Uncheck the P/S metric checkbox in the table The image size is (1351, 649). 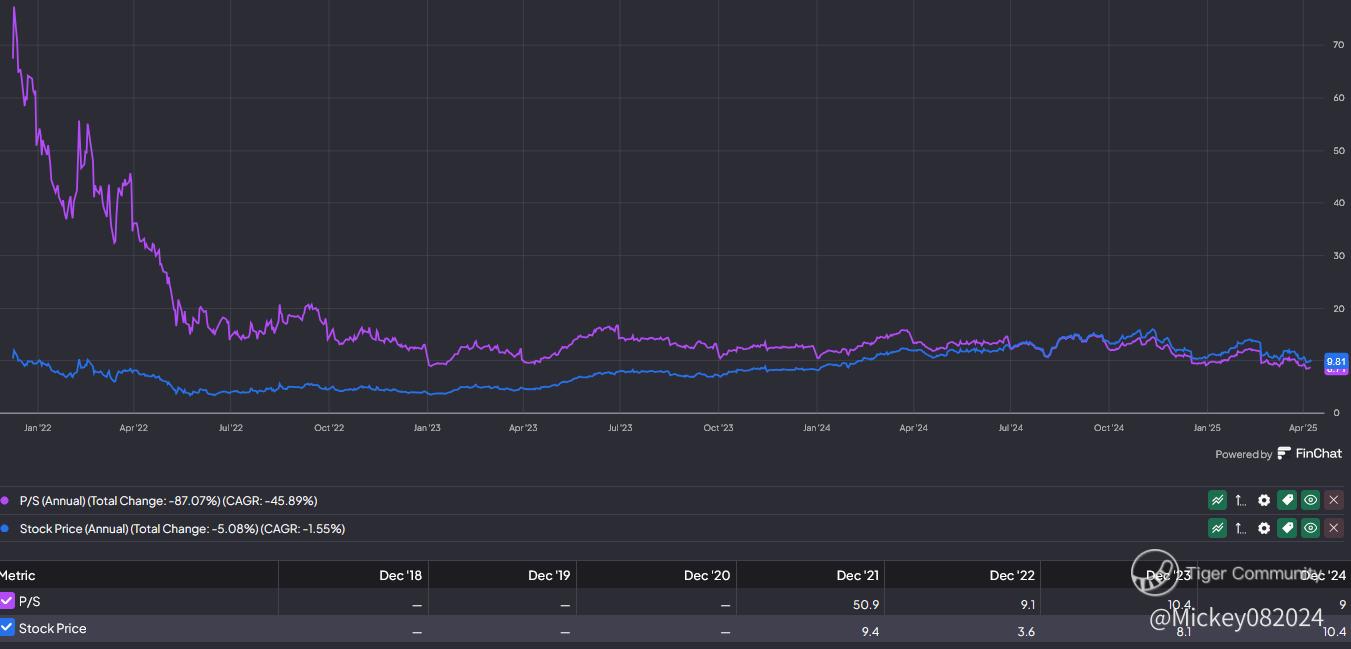7,601
